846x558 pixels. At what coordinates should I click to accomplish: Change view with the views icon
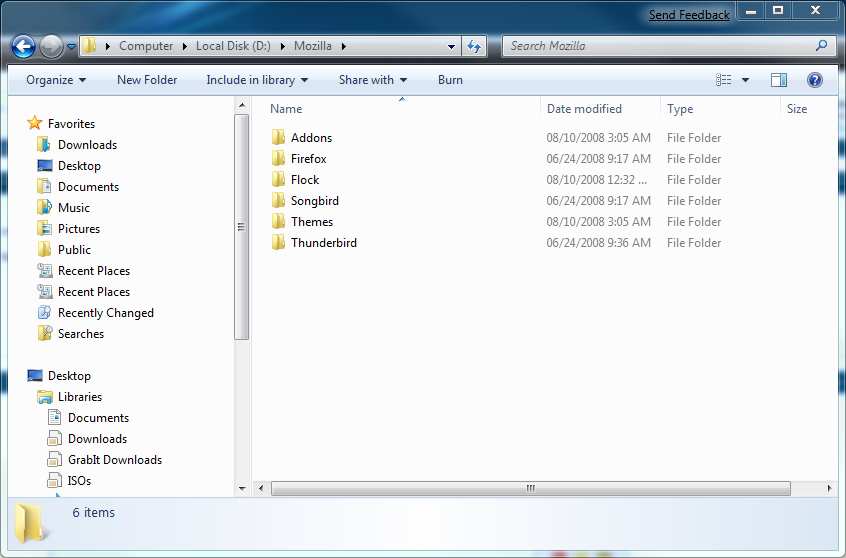pos(724,80)
